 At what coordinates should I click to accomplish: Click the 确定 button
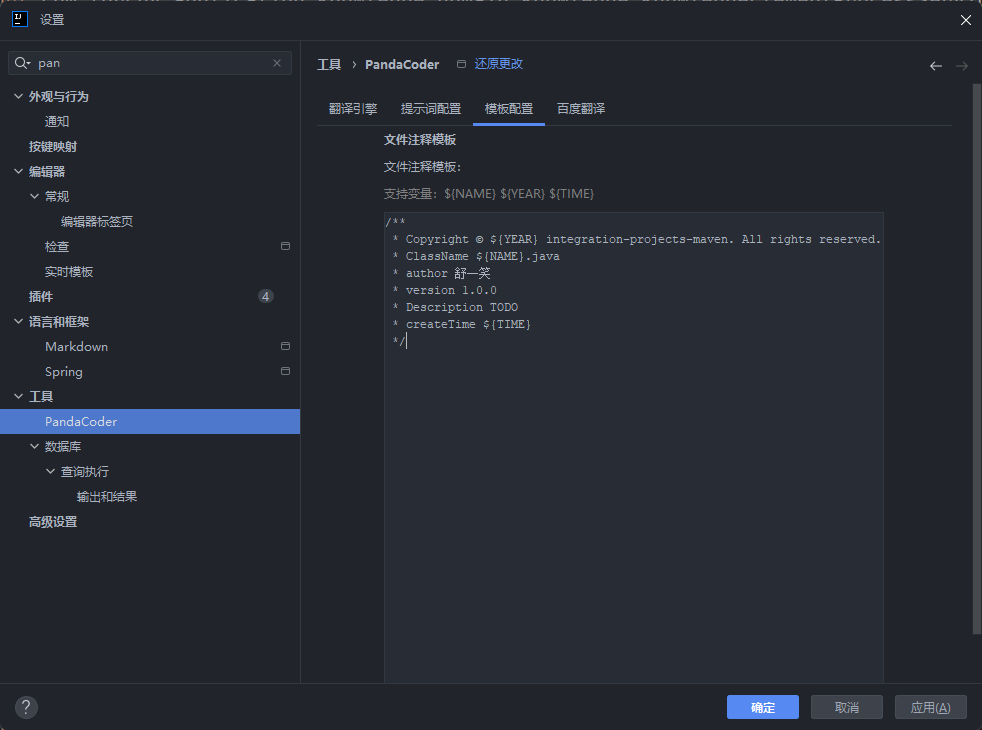coord(763,707)
